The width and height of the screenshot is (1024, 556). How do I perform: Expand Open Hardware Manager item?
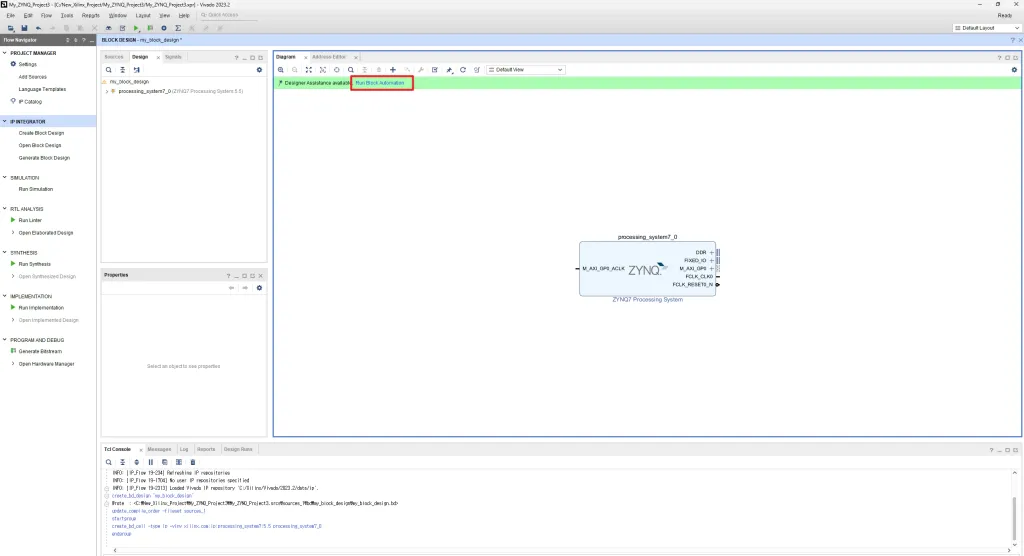(13, 364)
